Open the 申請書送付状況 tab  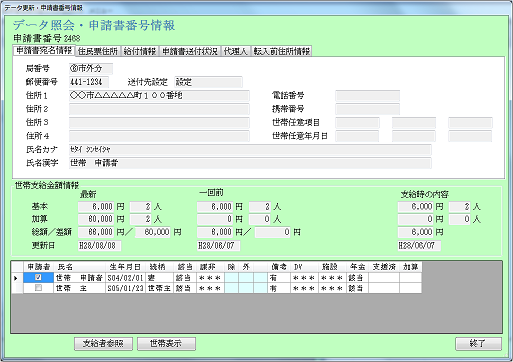[x=190, y=51]
